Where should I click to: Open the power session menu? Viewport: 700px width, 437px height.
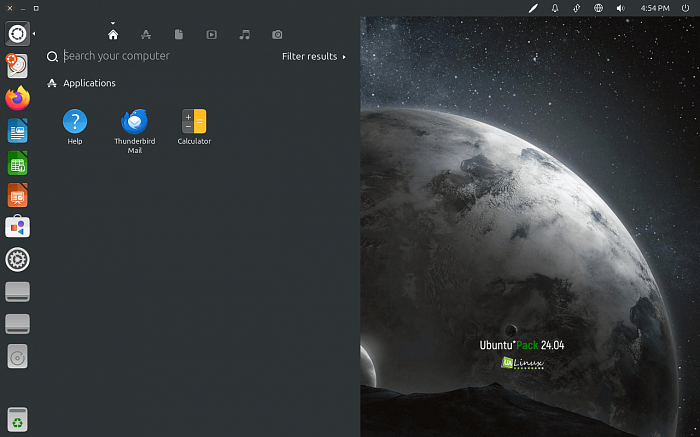click(x=685, y=8)
